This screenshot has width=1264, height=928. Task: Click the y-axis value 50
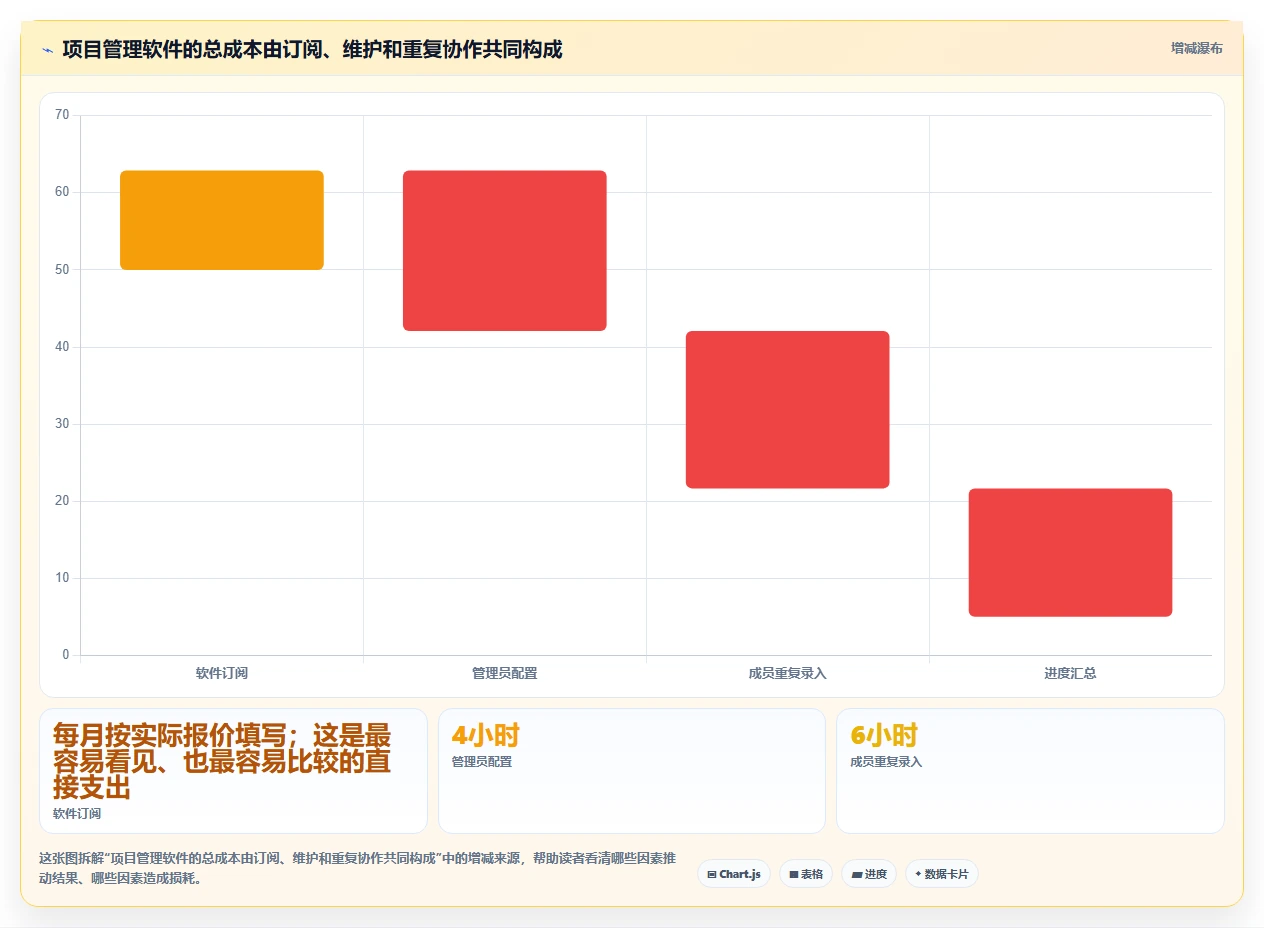pyautogui.click(x=62, y=269)
